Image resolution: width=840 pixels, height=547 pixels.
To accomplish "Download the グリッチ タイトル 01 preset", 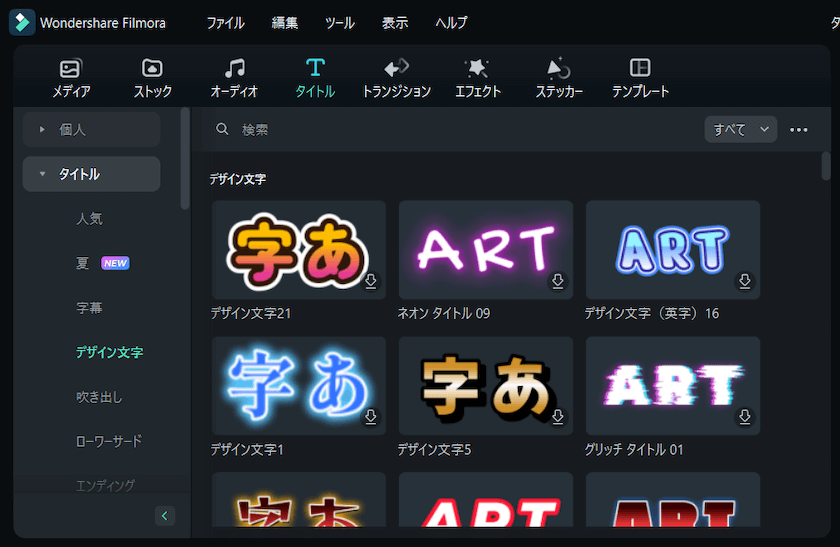I will point(744,418).
